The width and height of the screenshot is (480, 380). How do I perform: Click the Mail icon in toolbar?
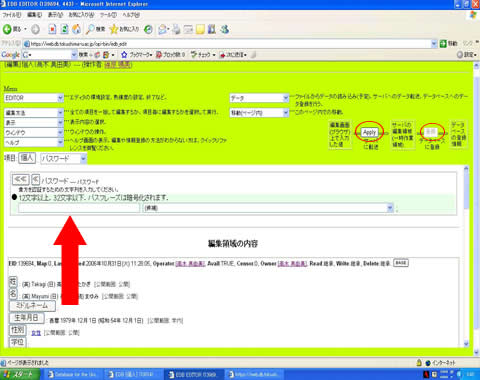click(x=163, y=29)
